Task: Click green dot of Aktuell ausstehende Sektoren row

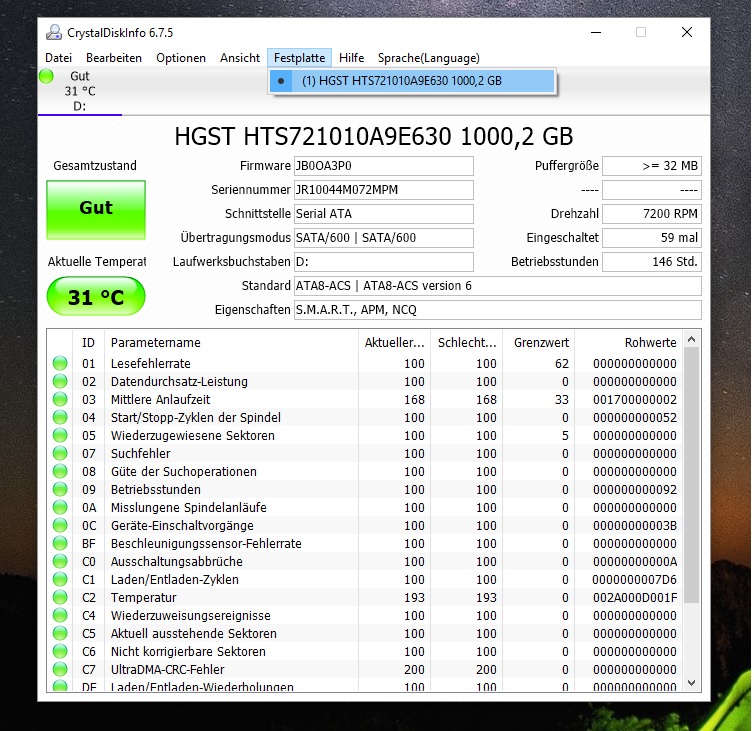Action: (x=60, y=633)
